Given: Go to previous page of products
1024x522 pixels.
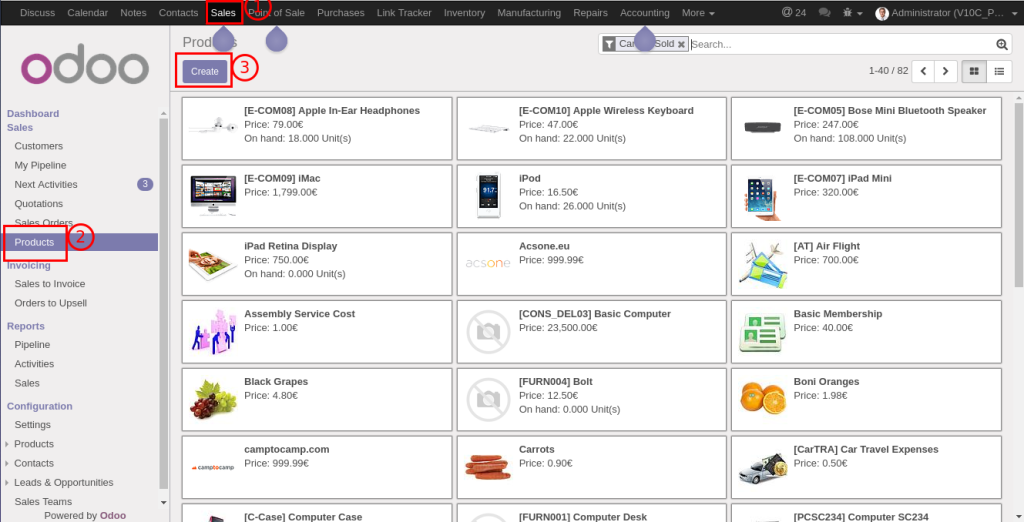Looking at the screenshot, I should pyautogui.click(x=923, y=71).
